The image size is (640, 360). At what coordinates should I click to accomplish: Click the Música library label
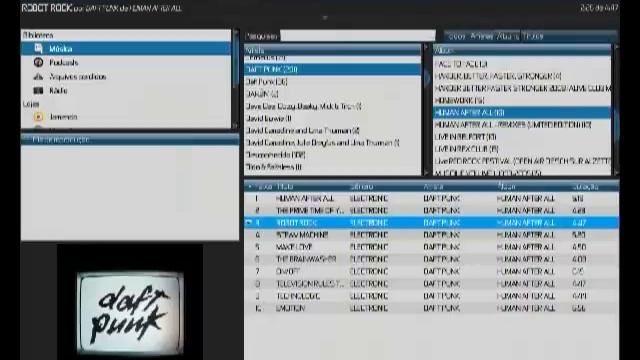pyautogui.click(x=60, y=49)
